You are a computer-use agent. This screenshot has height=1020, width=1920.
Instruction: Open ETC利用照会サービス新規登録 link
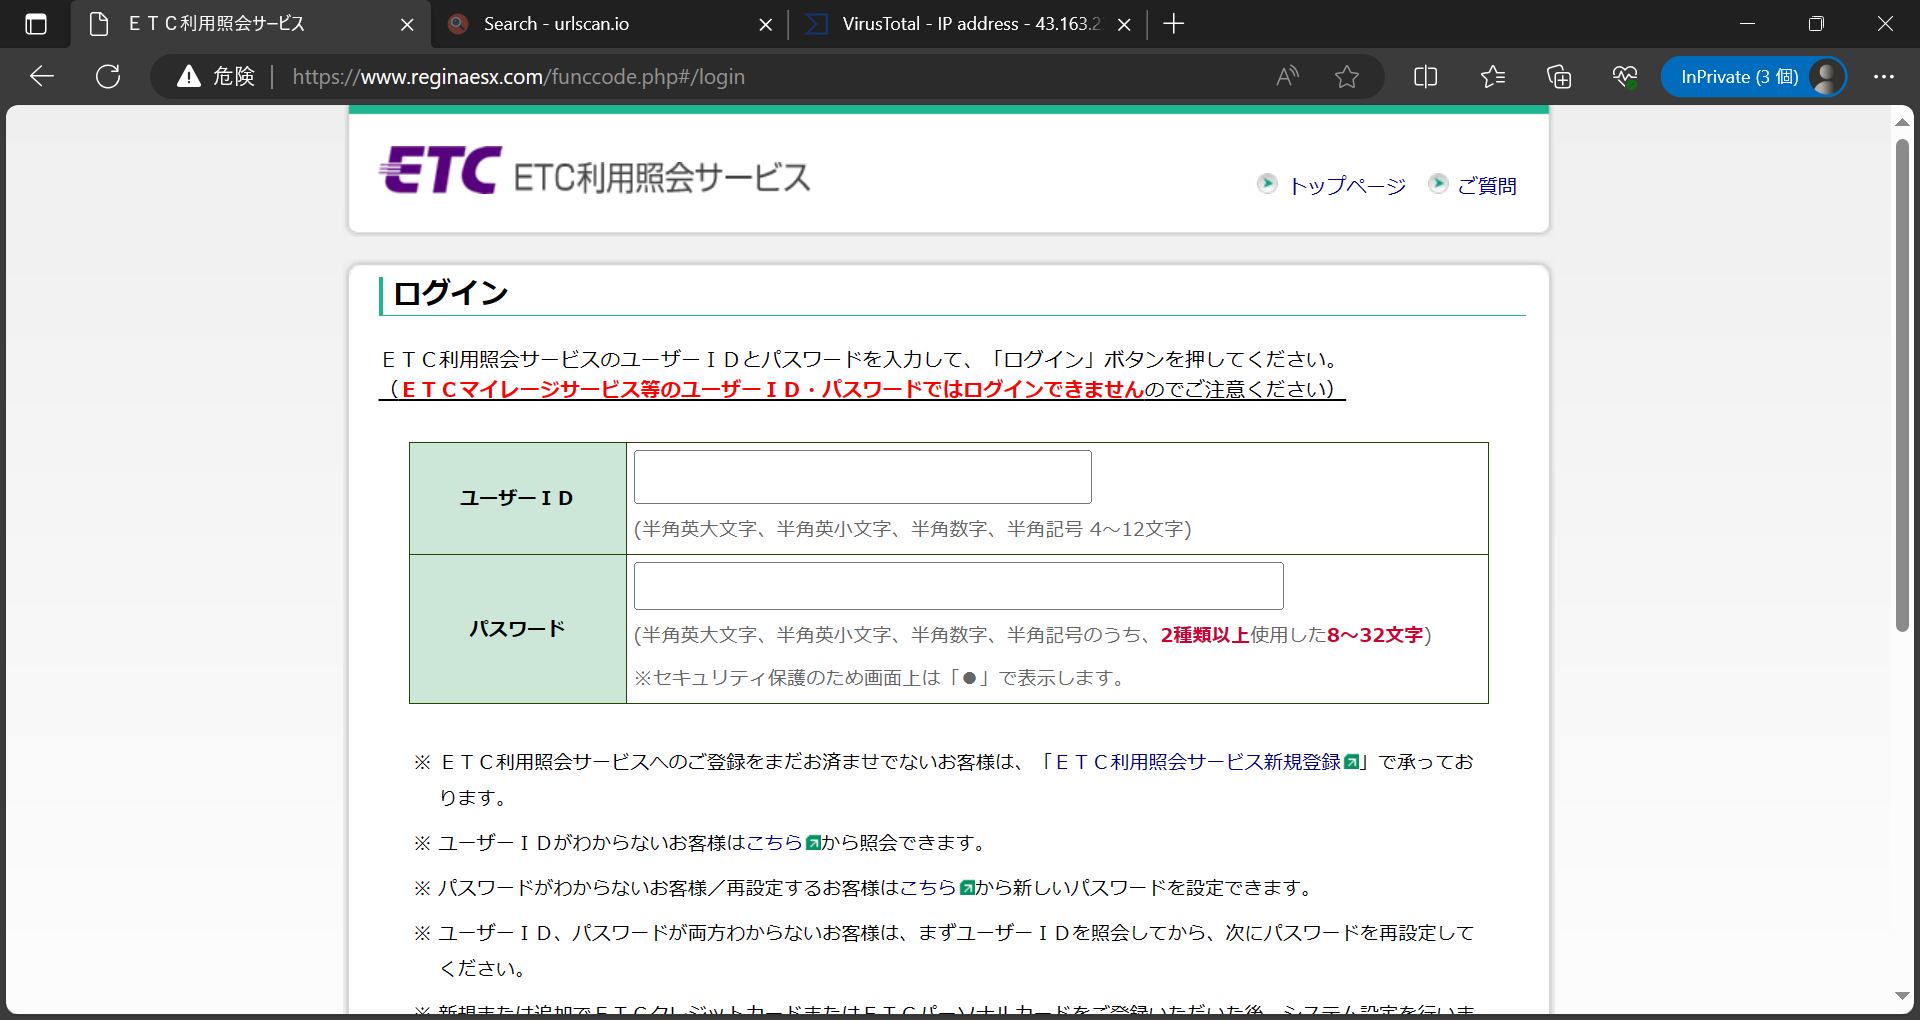1198,762
